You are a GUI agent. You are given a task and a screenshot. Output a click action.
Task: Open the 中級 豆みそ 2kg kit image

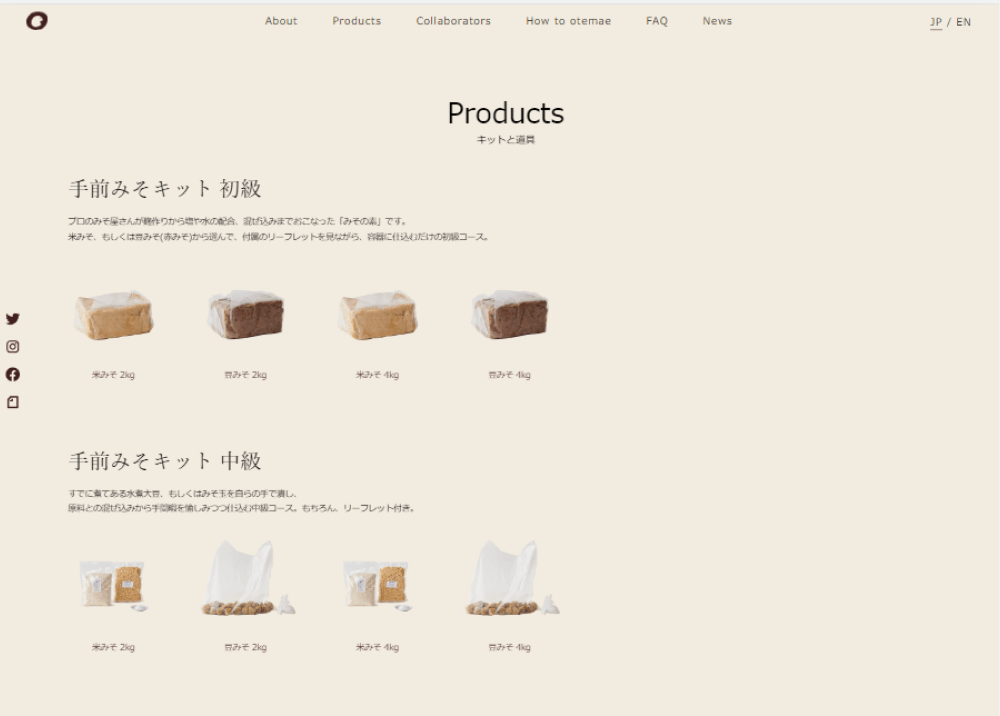point(246,580)
